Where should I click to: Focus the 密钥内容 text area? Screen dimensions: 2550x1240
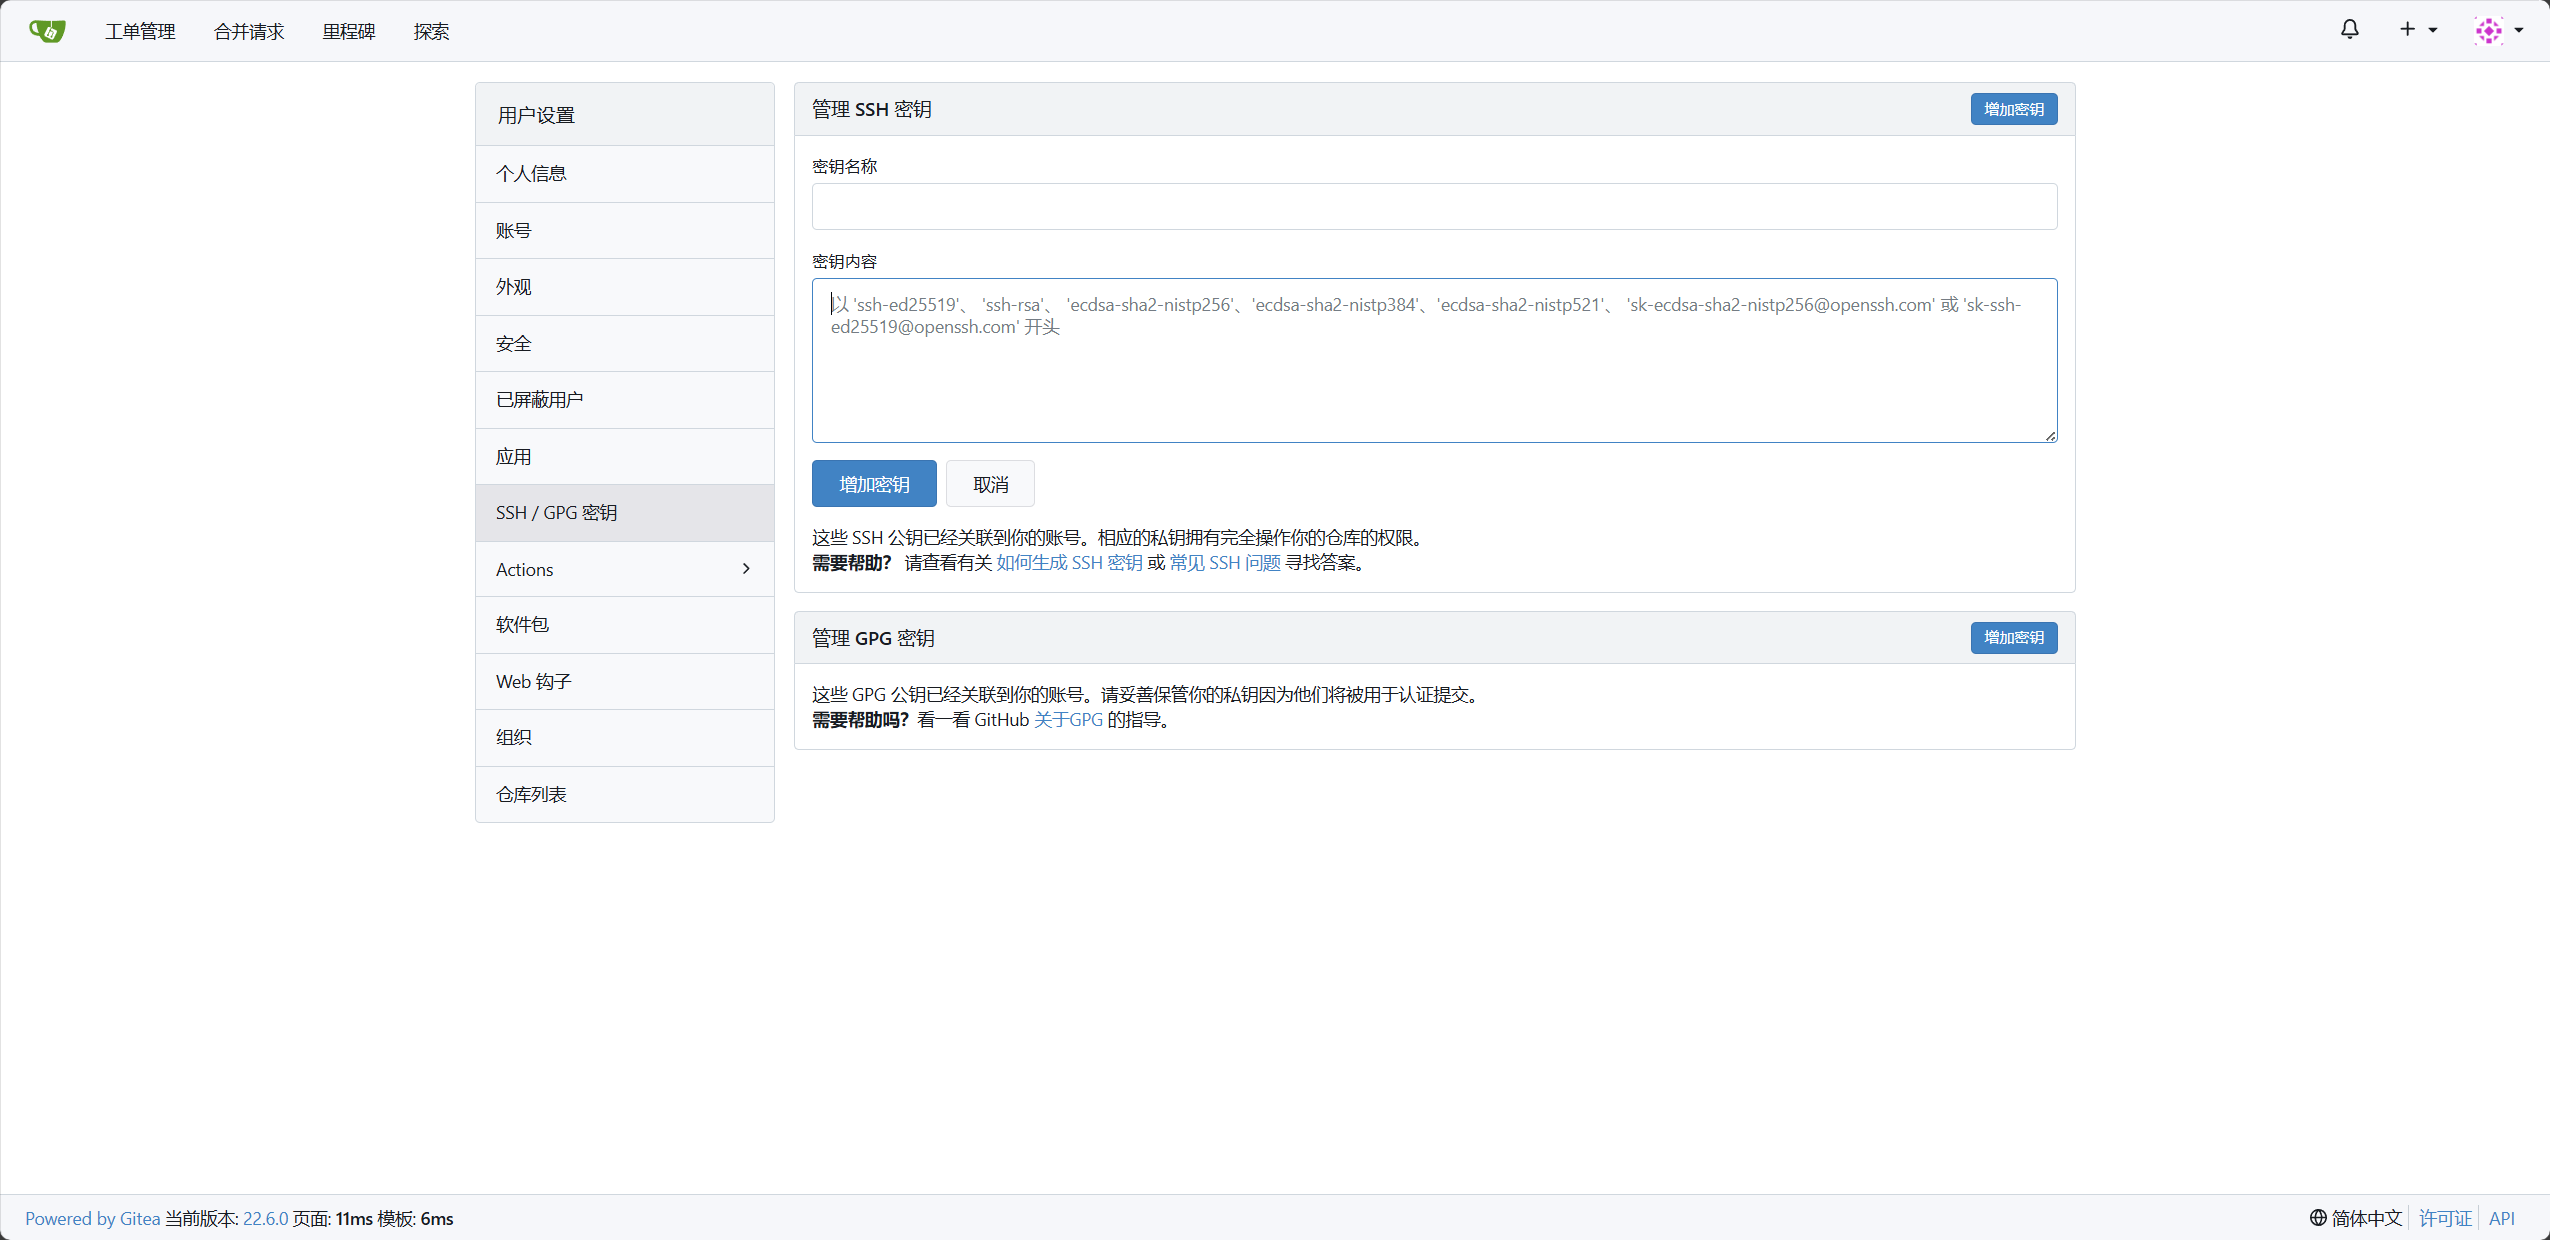(1433, 380)
